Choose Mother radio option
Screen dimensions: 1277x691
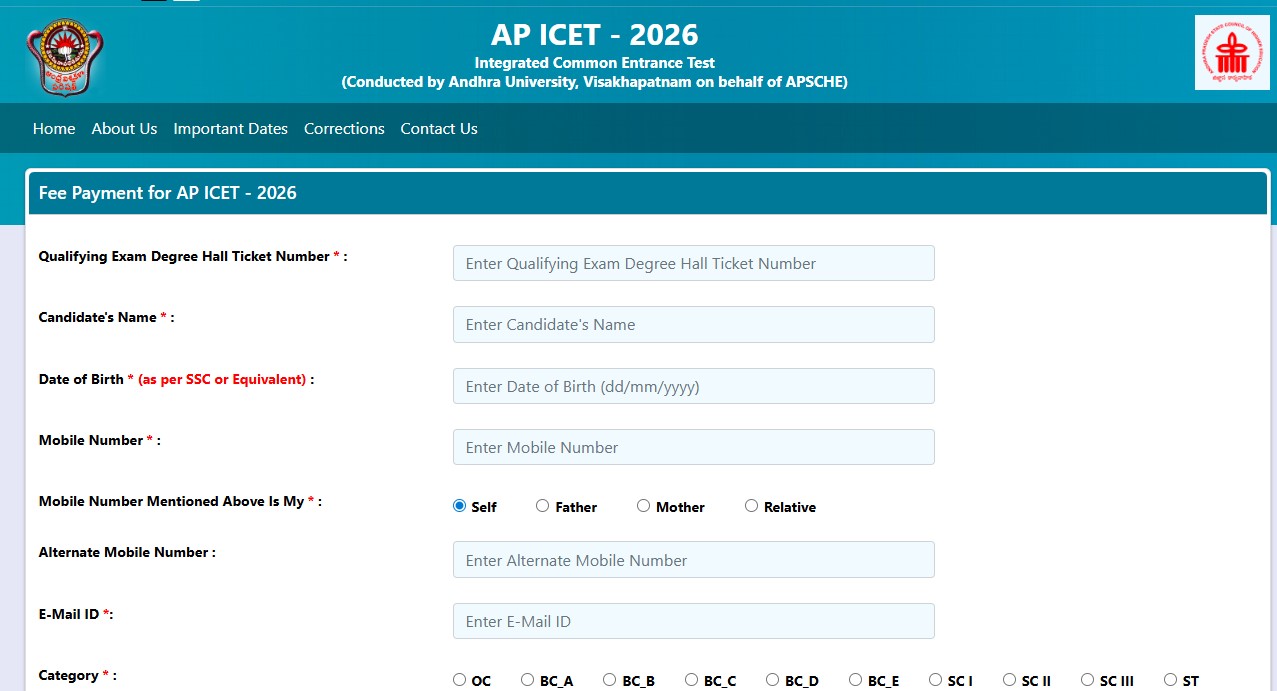644,506
